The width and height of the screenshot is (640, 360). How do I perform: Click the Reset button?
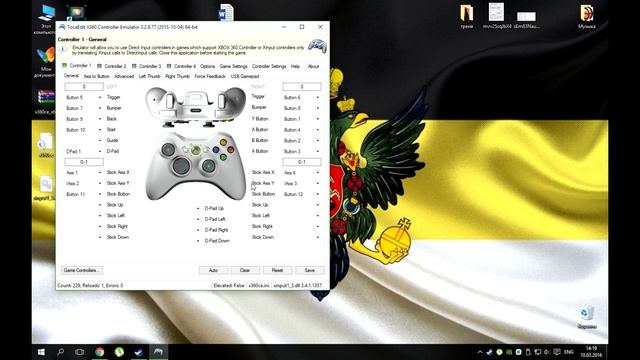[x=277, y=270]
